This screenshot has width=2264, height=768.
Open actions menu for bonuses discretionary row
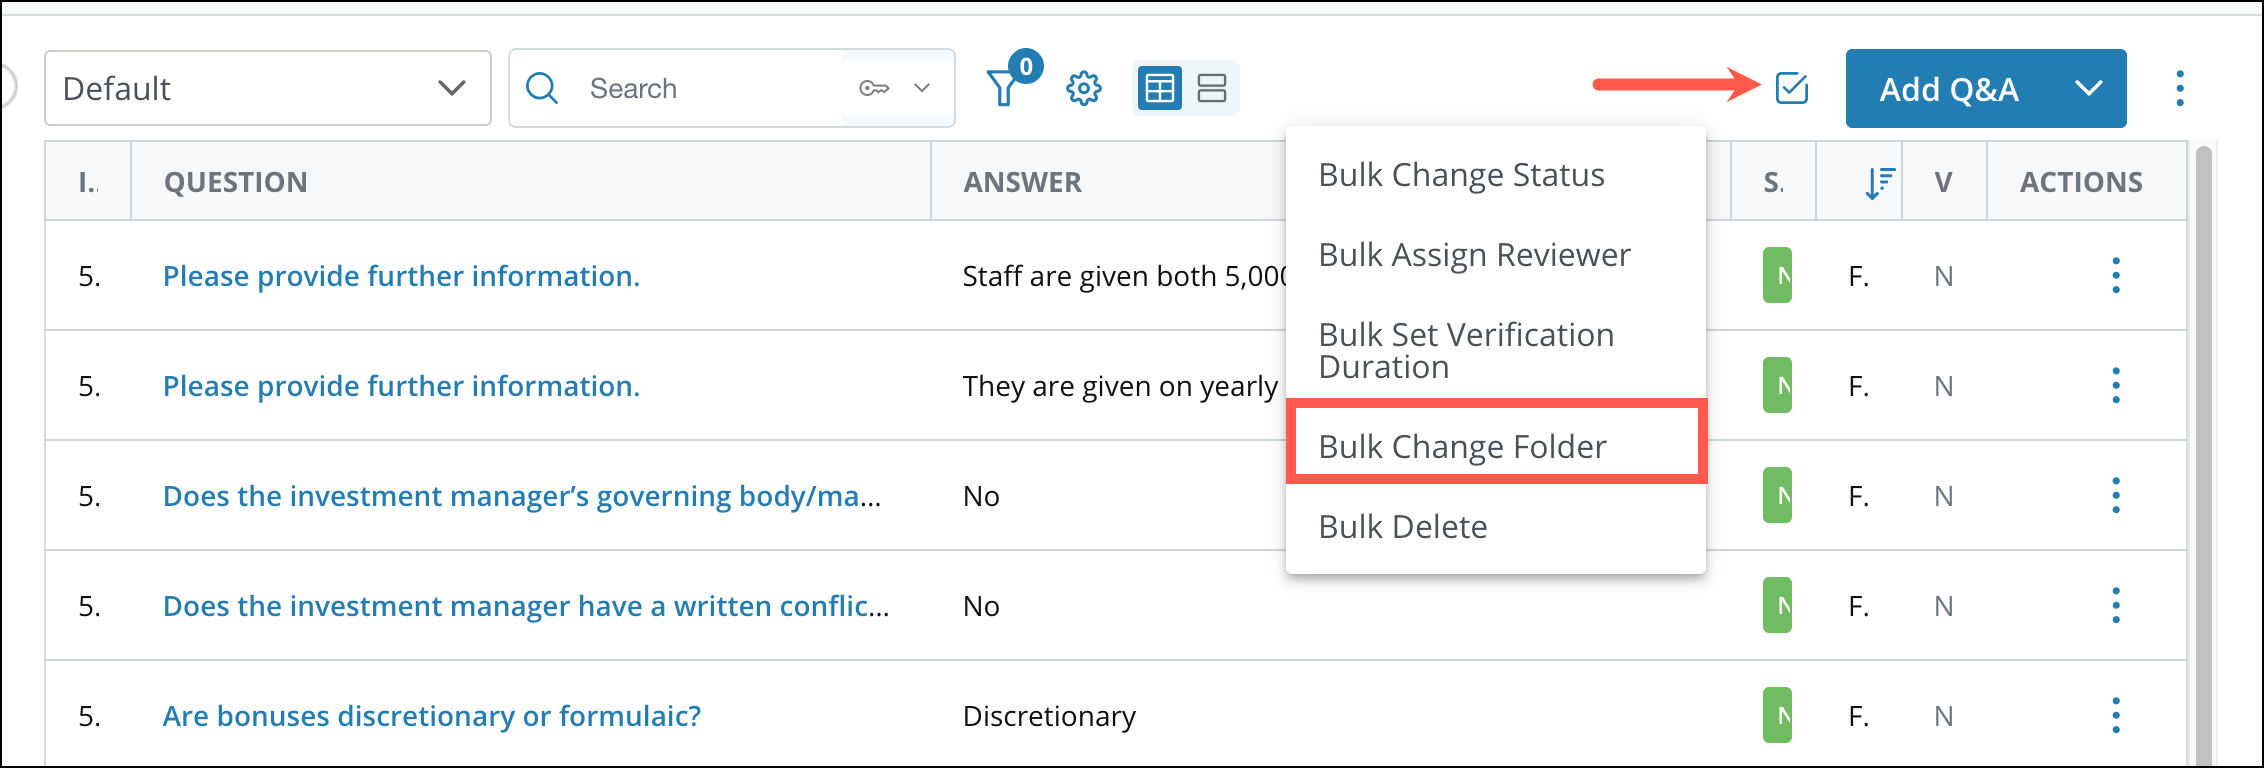2116,715
